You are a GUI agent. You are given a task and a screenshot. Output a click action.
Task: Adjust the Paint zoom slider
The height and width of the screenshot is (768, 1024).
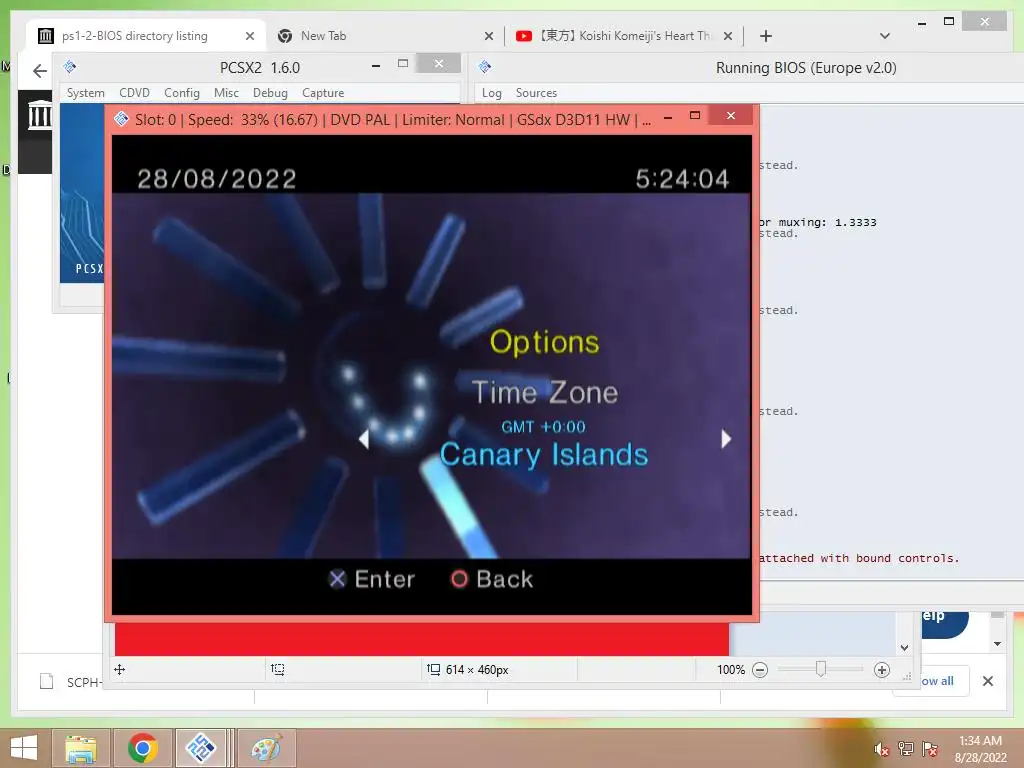[x=821, y=669]
